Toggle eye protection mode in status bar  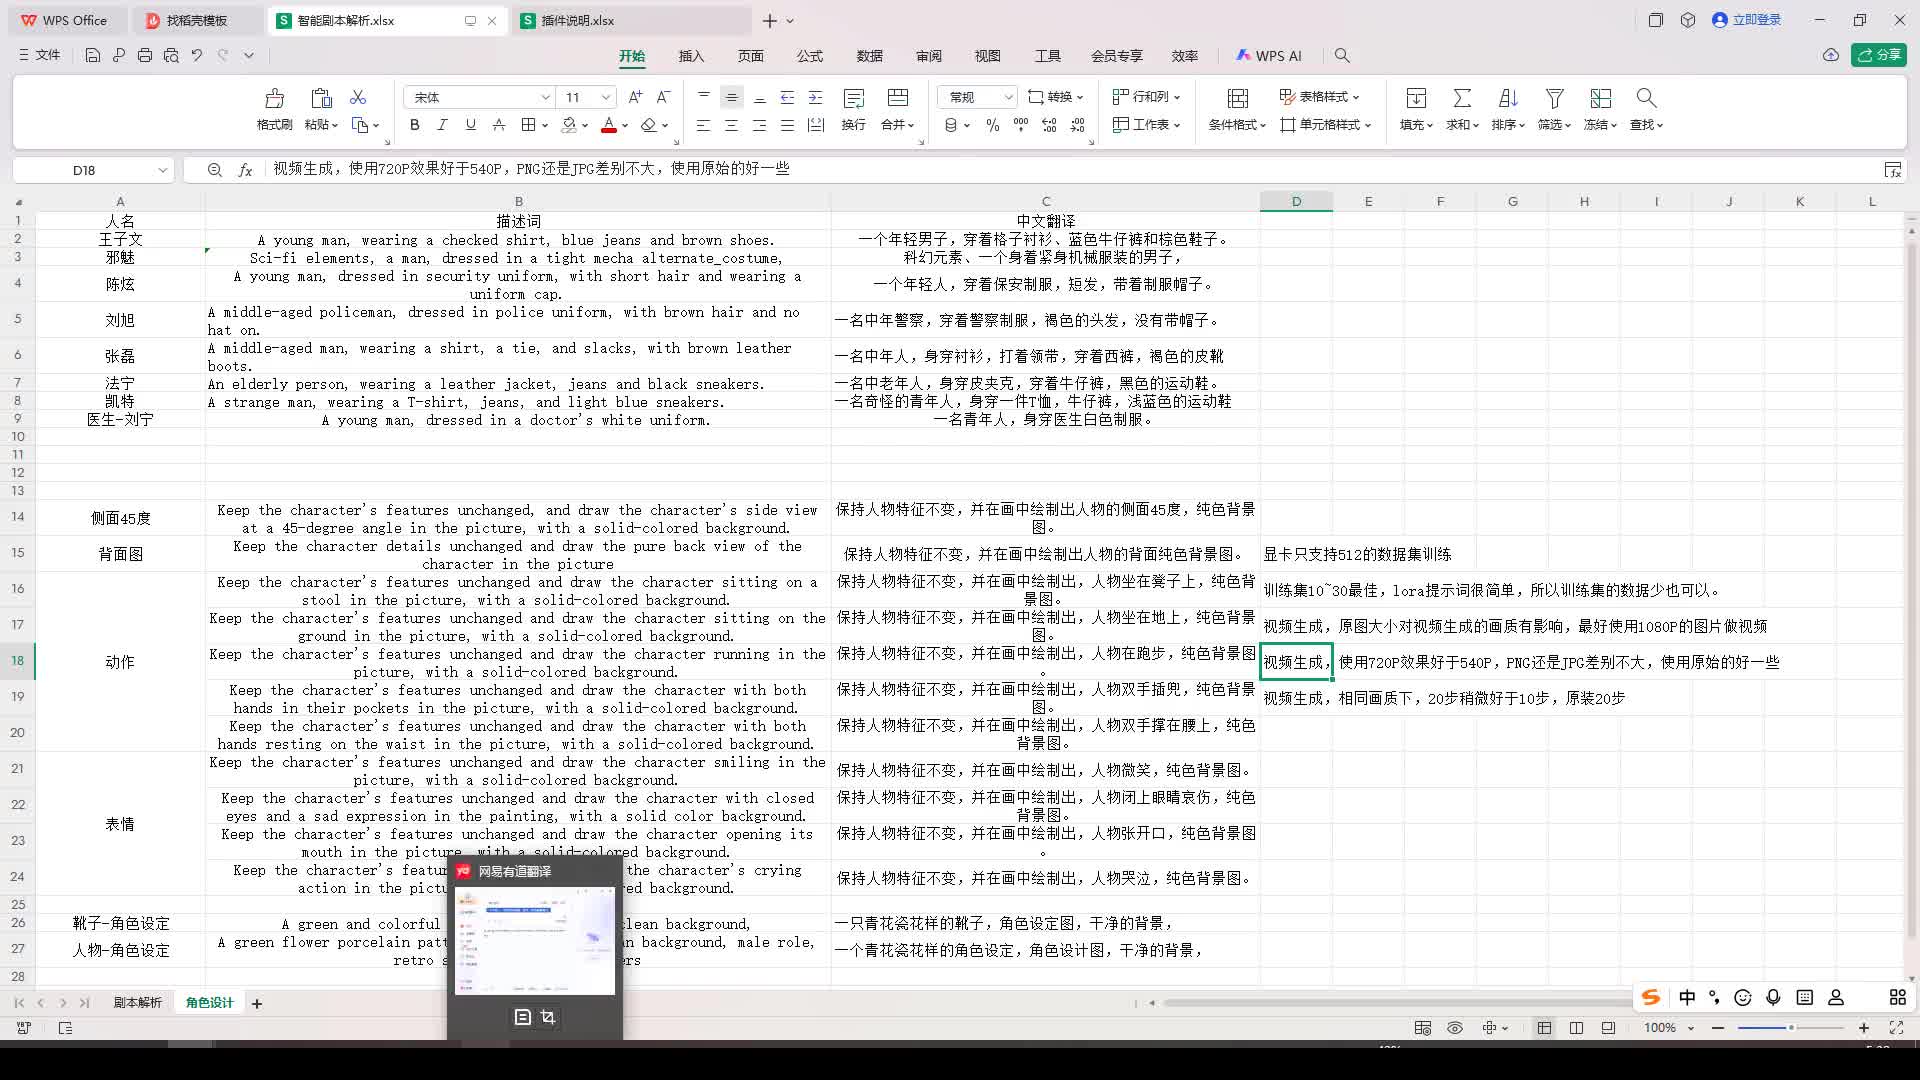point(1455,1028)
